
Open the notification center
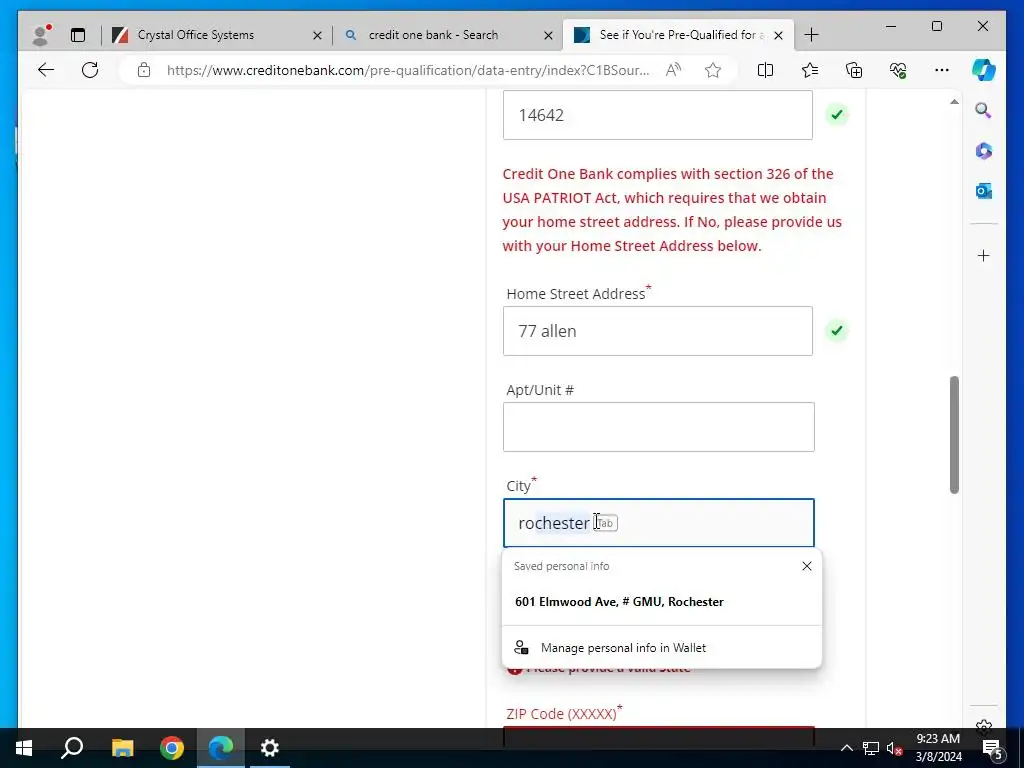pyautogui.click(x=992, y=748)
